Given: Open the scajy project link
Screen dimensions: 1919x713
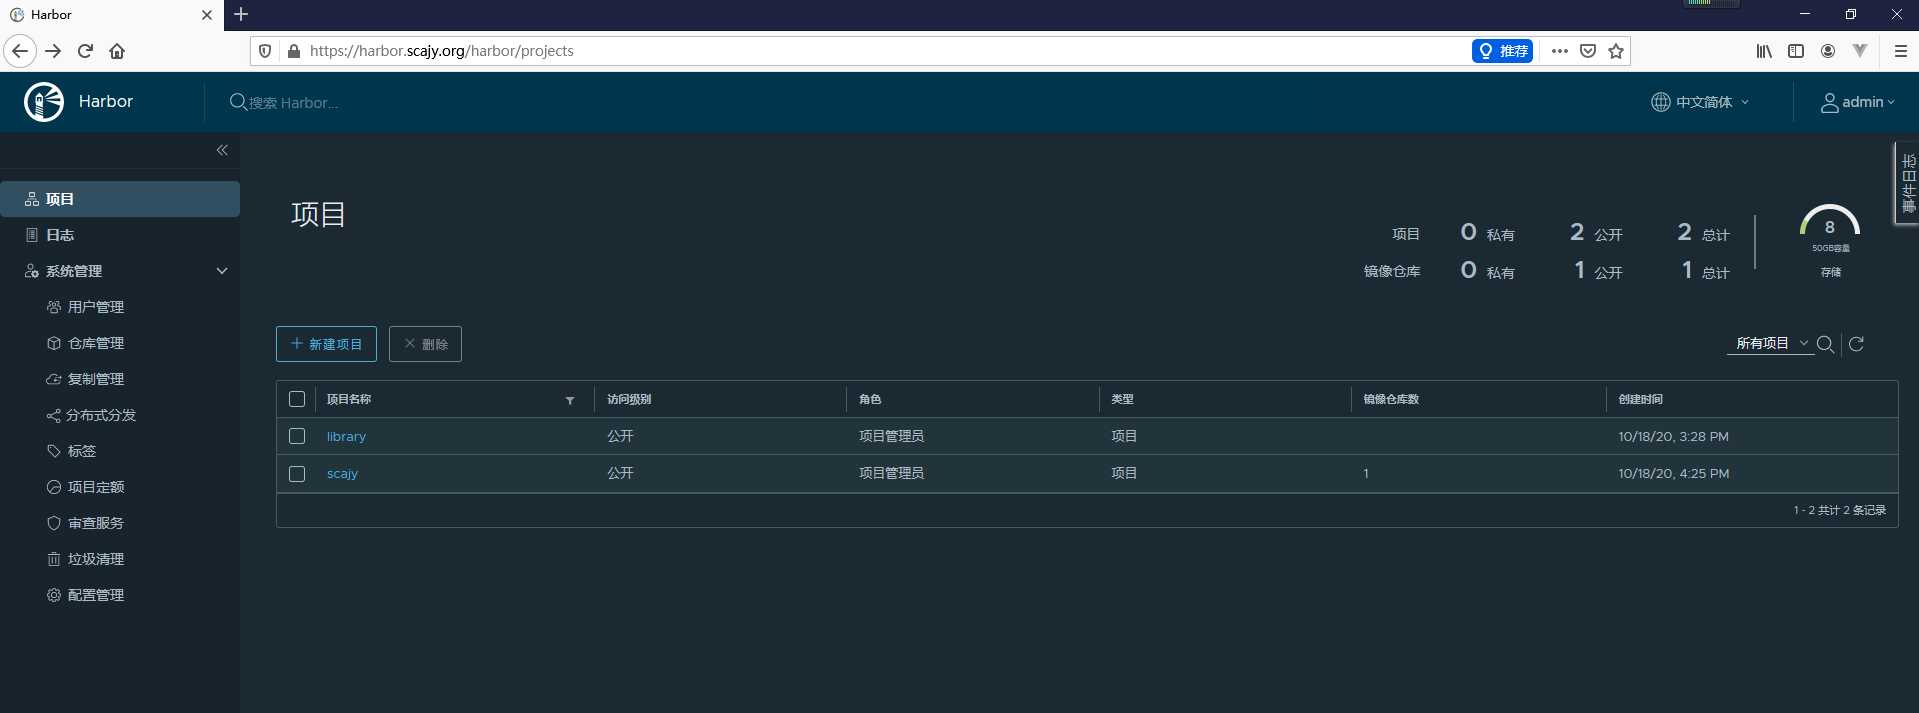Looking at the screenshot, I should tap(342, 473).
